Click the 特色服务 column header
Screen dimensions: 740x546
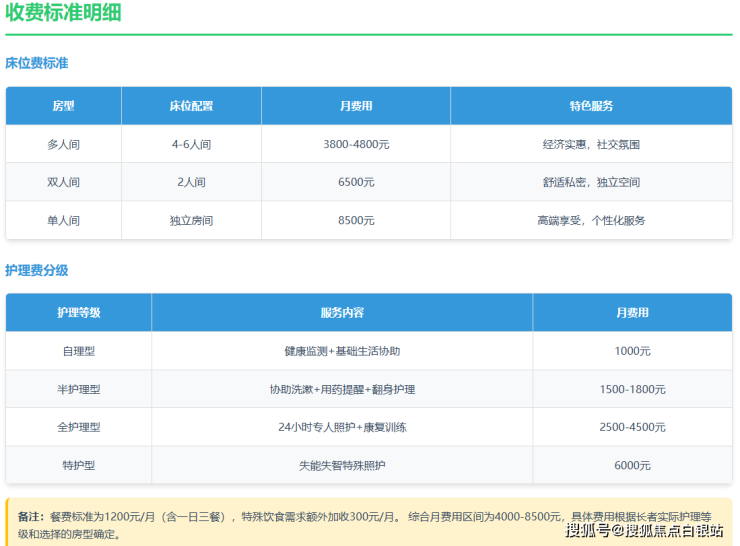[x=591, y=106]
